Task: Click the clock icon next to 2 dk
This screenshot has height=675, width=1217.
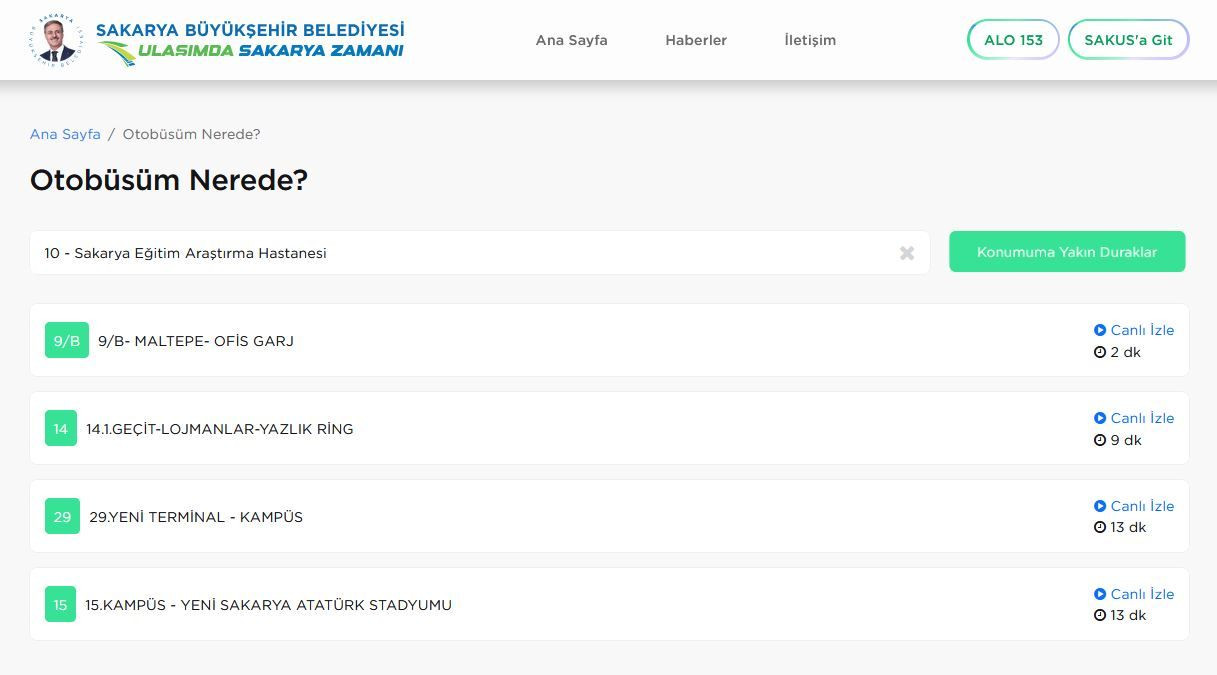Action: 1100,352
